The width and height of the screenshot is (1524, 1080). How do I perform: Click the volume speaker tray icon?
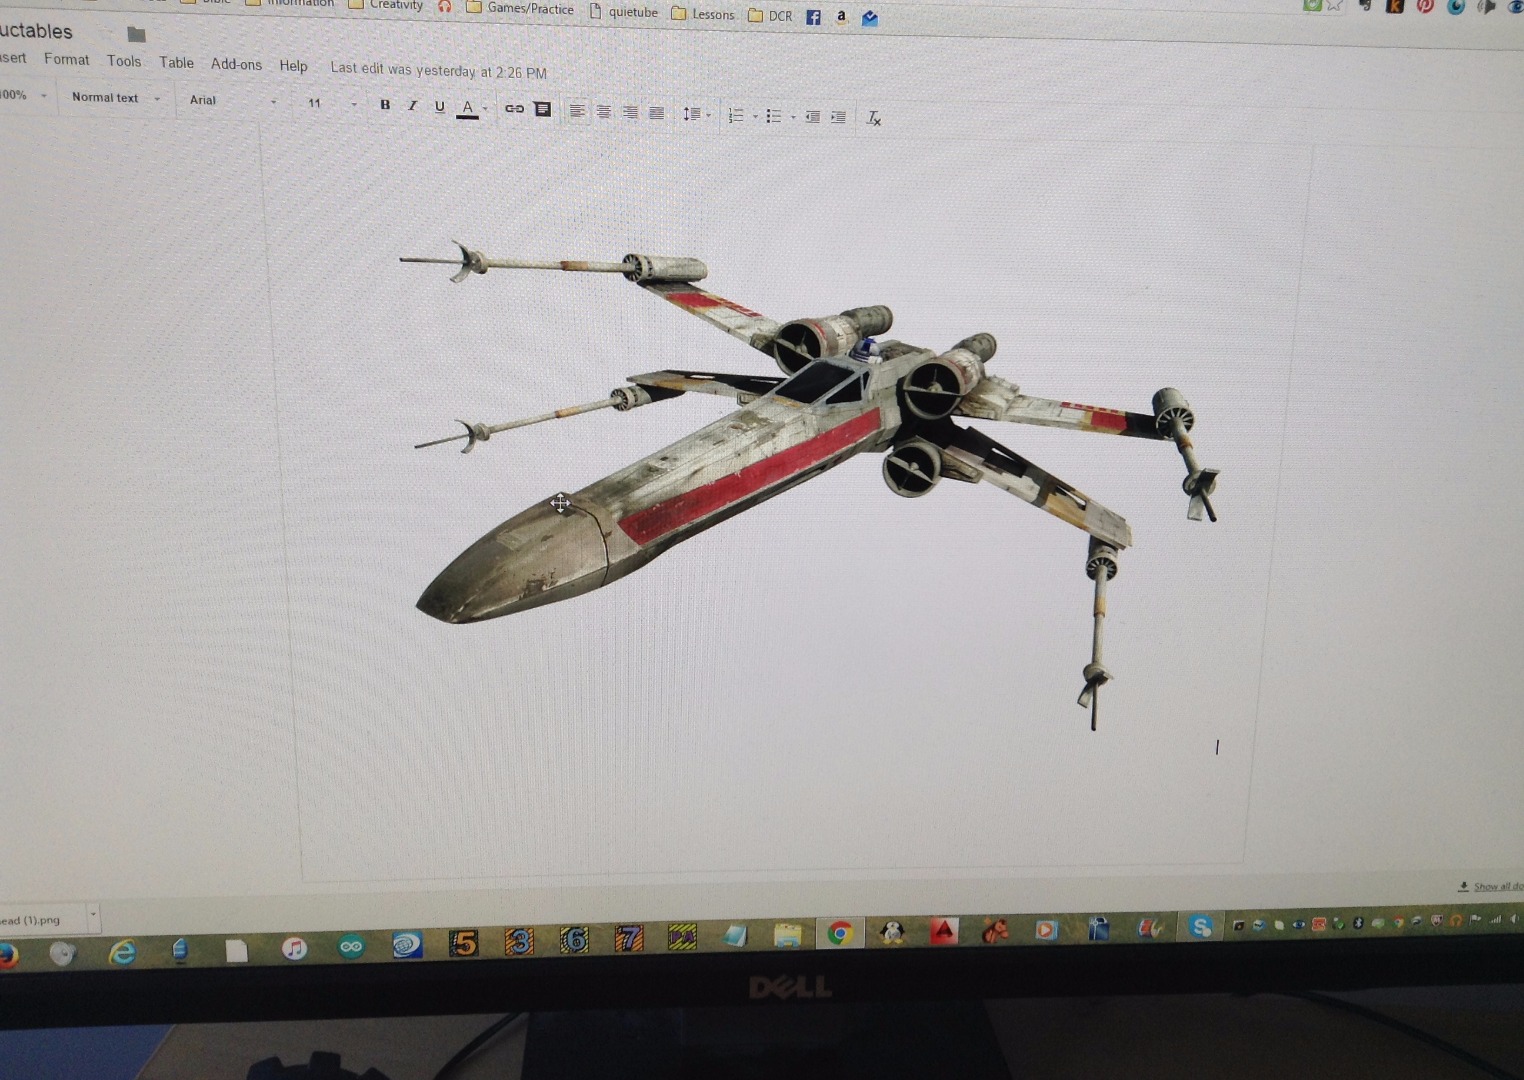coord(1514,918)
